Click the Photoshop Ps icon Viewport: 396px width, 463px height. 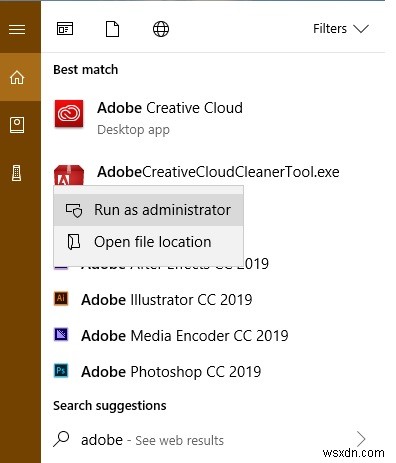[61, 370]
